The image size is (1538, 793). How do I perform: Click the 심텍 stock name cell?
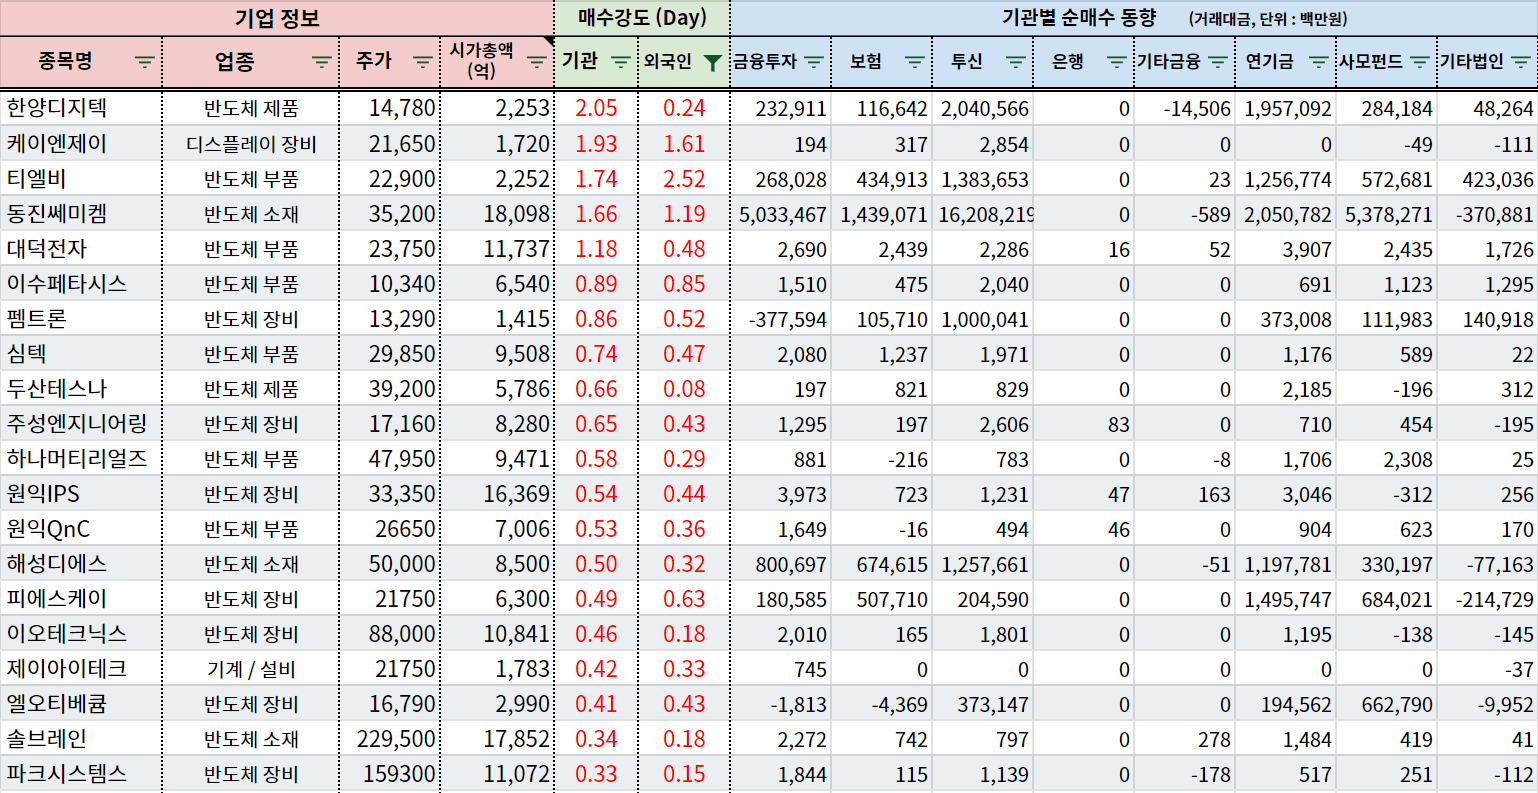pos(81,353)
